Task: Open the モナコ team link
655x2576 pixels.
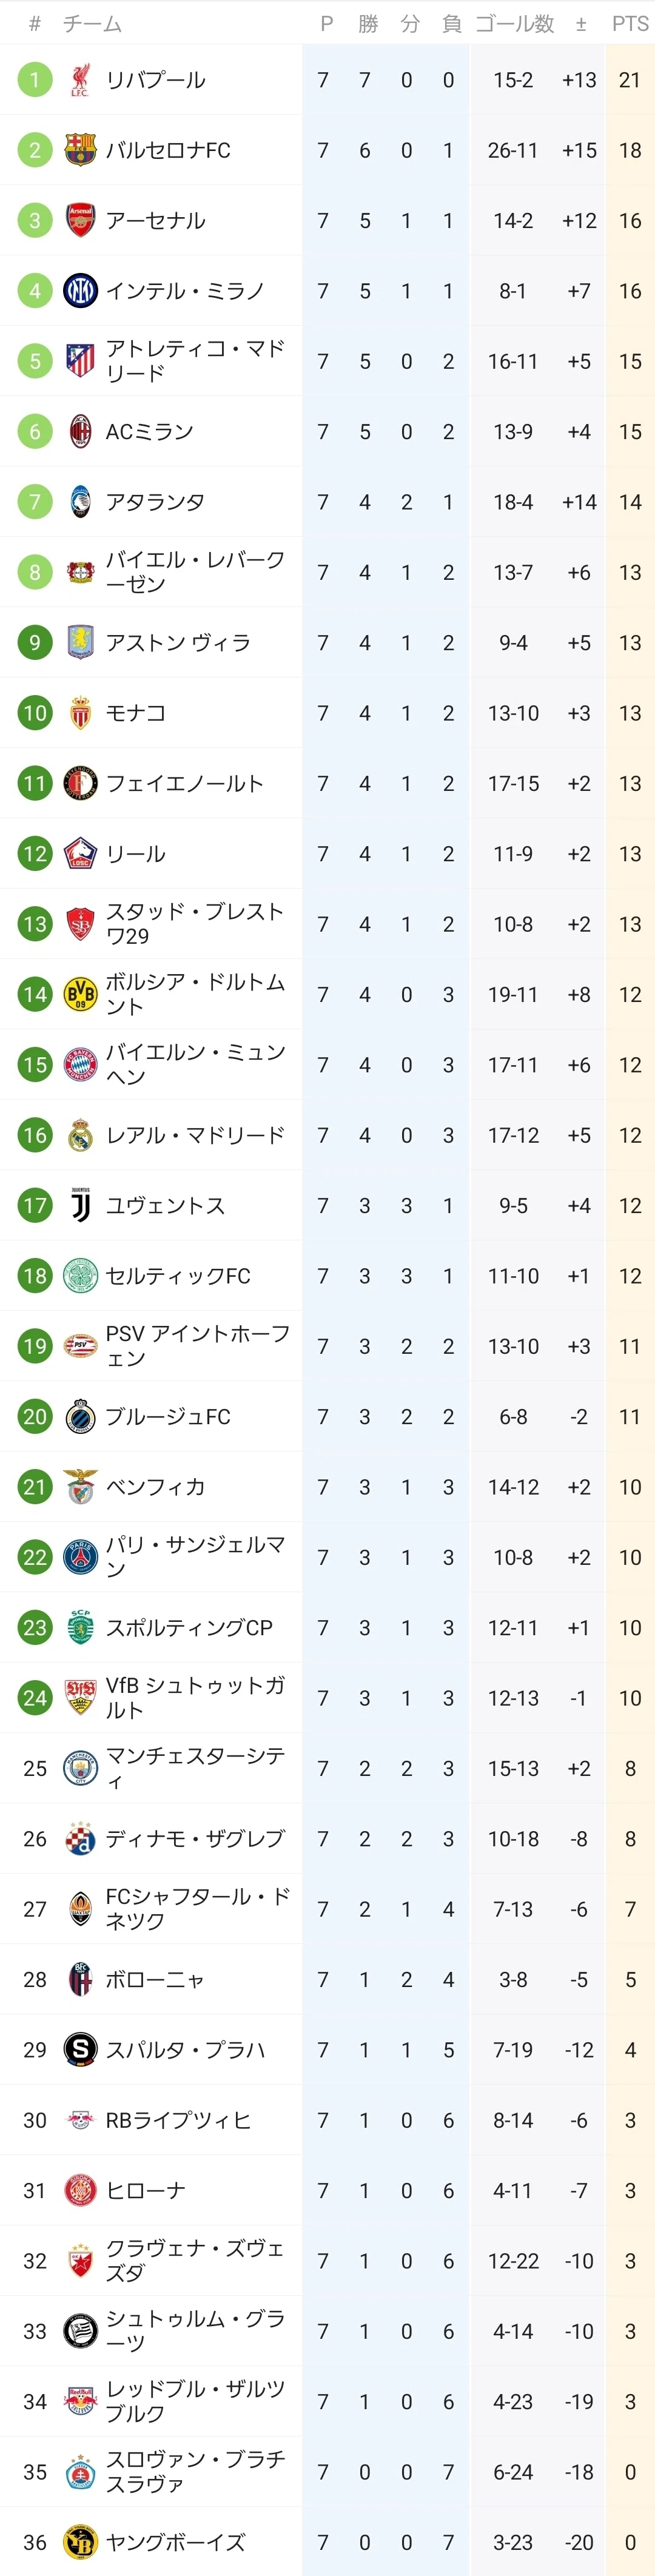Action: tap(136, 713)
